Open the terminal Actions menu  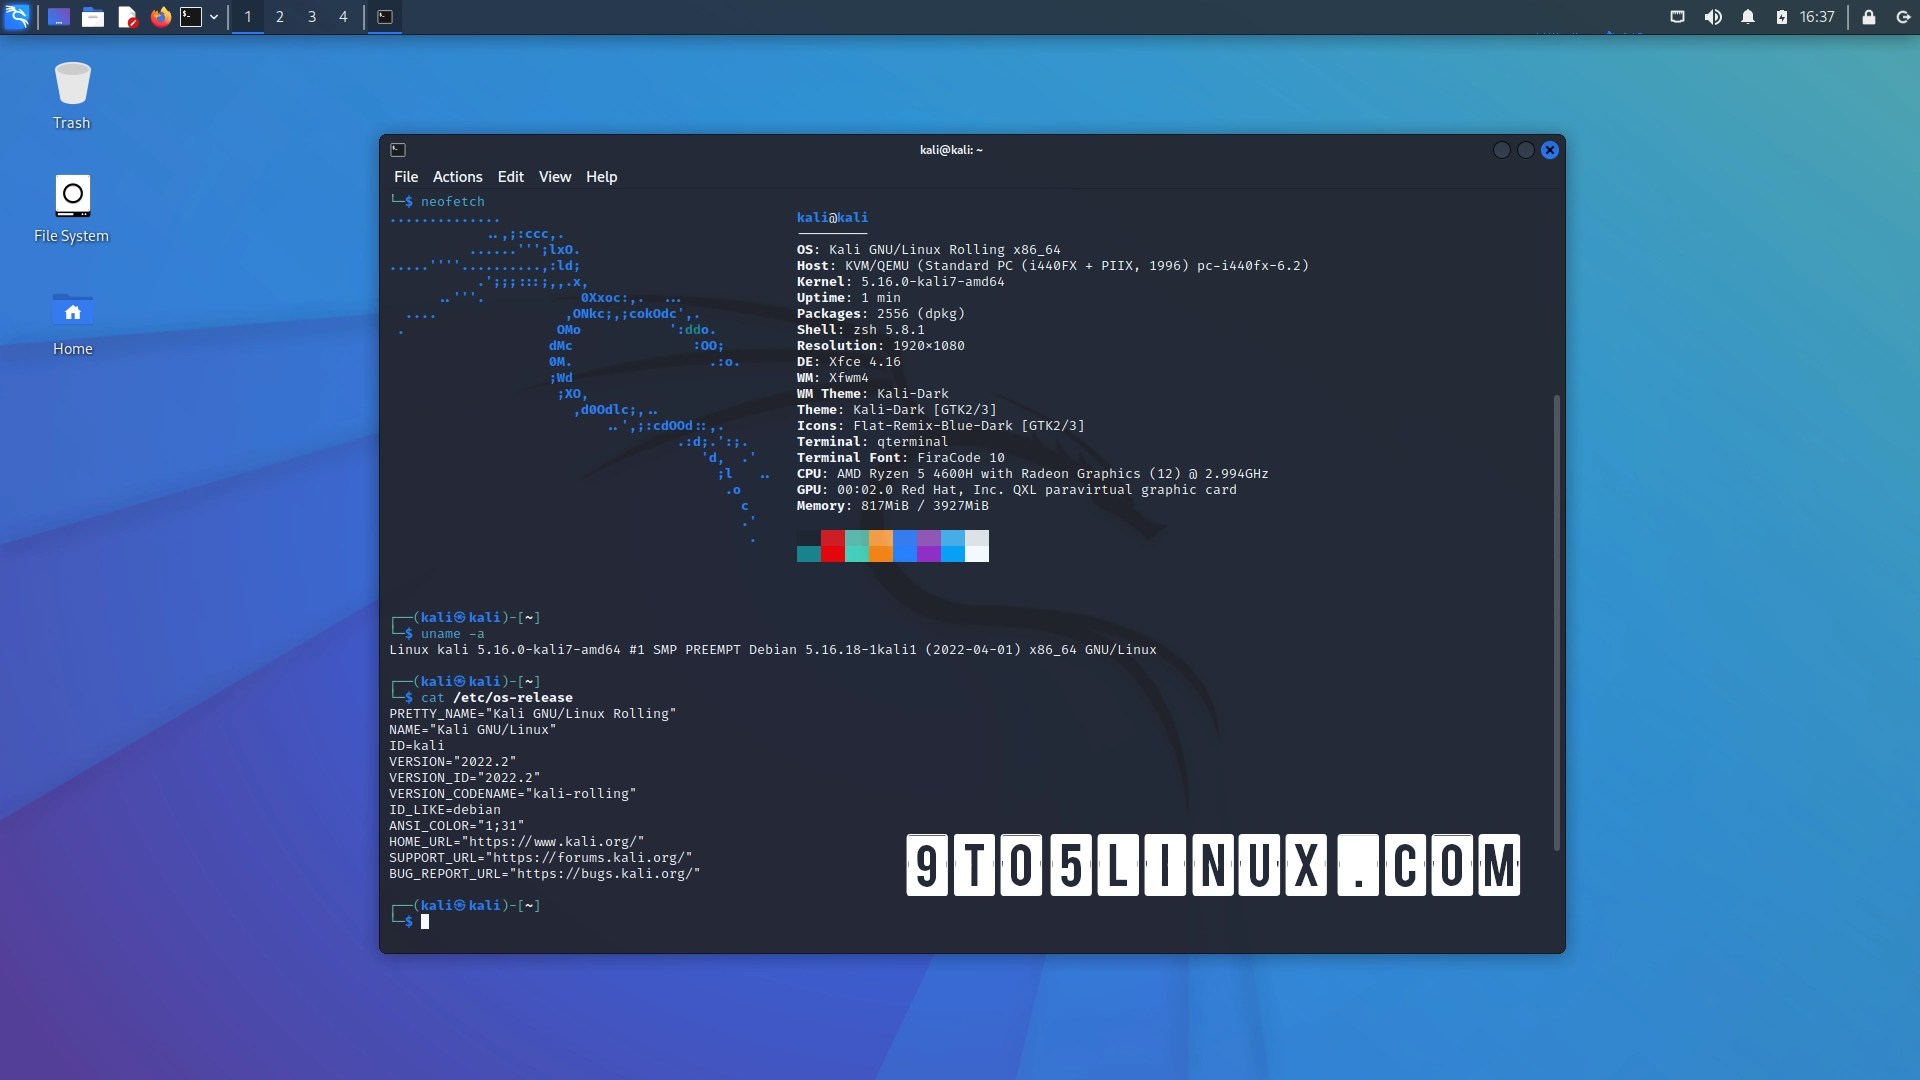pos(457,177)
